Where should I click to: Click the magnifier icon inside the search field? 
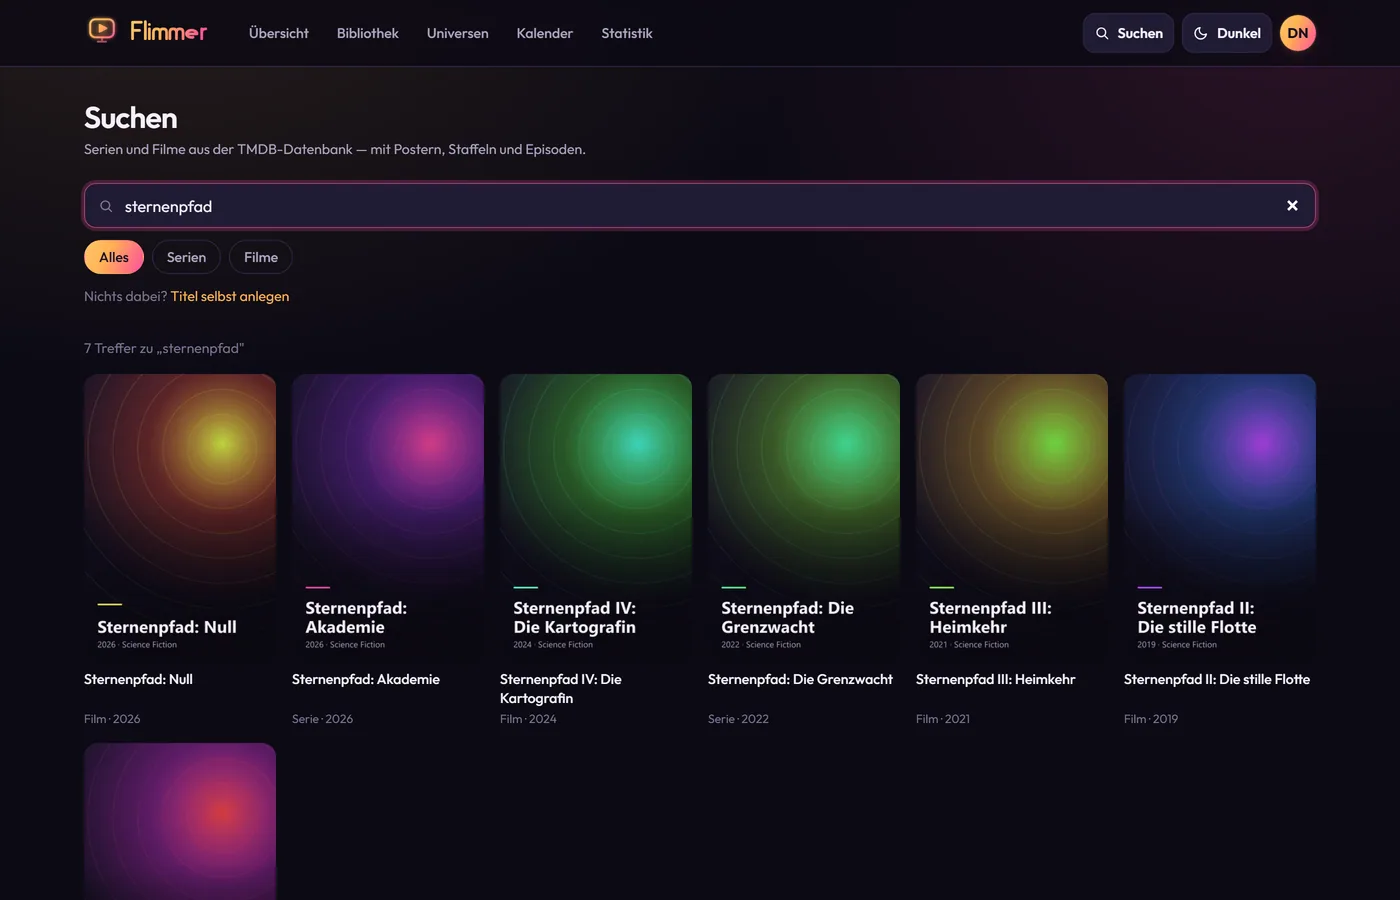click(x=106, y=207)
